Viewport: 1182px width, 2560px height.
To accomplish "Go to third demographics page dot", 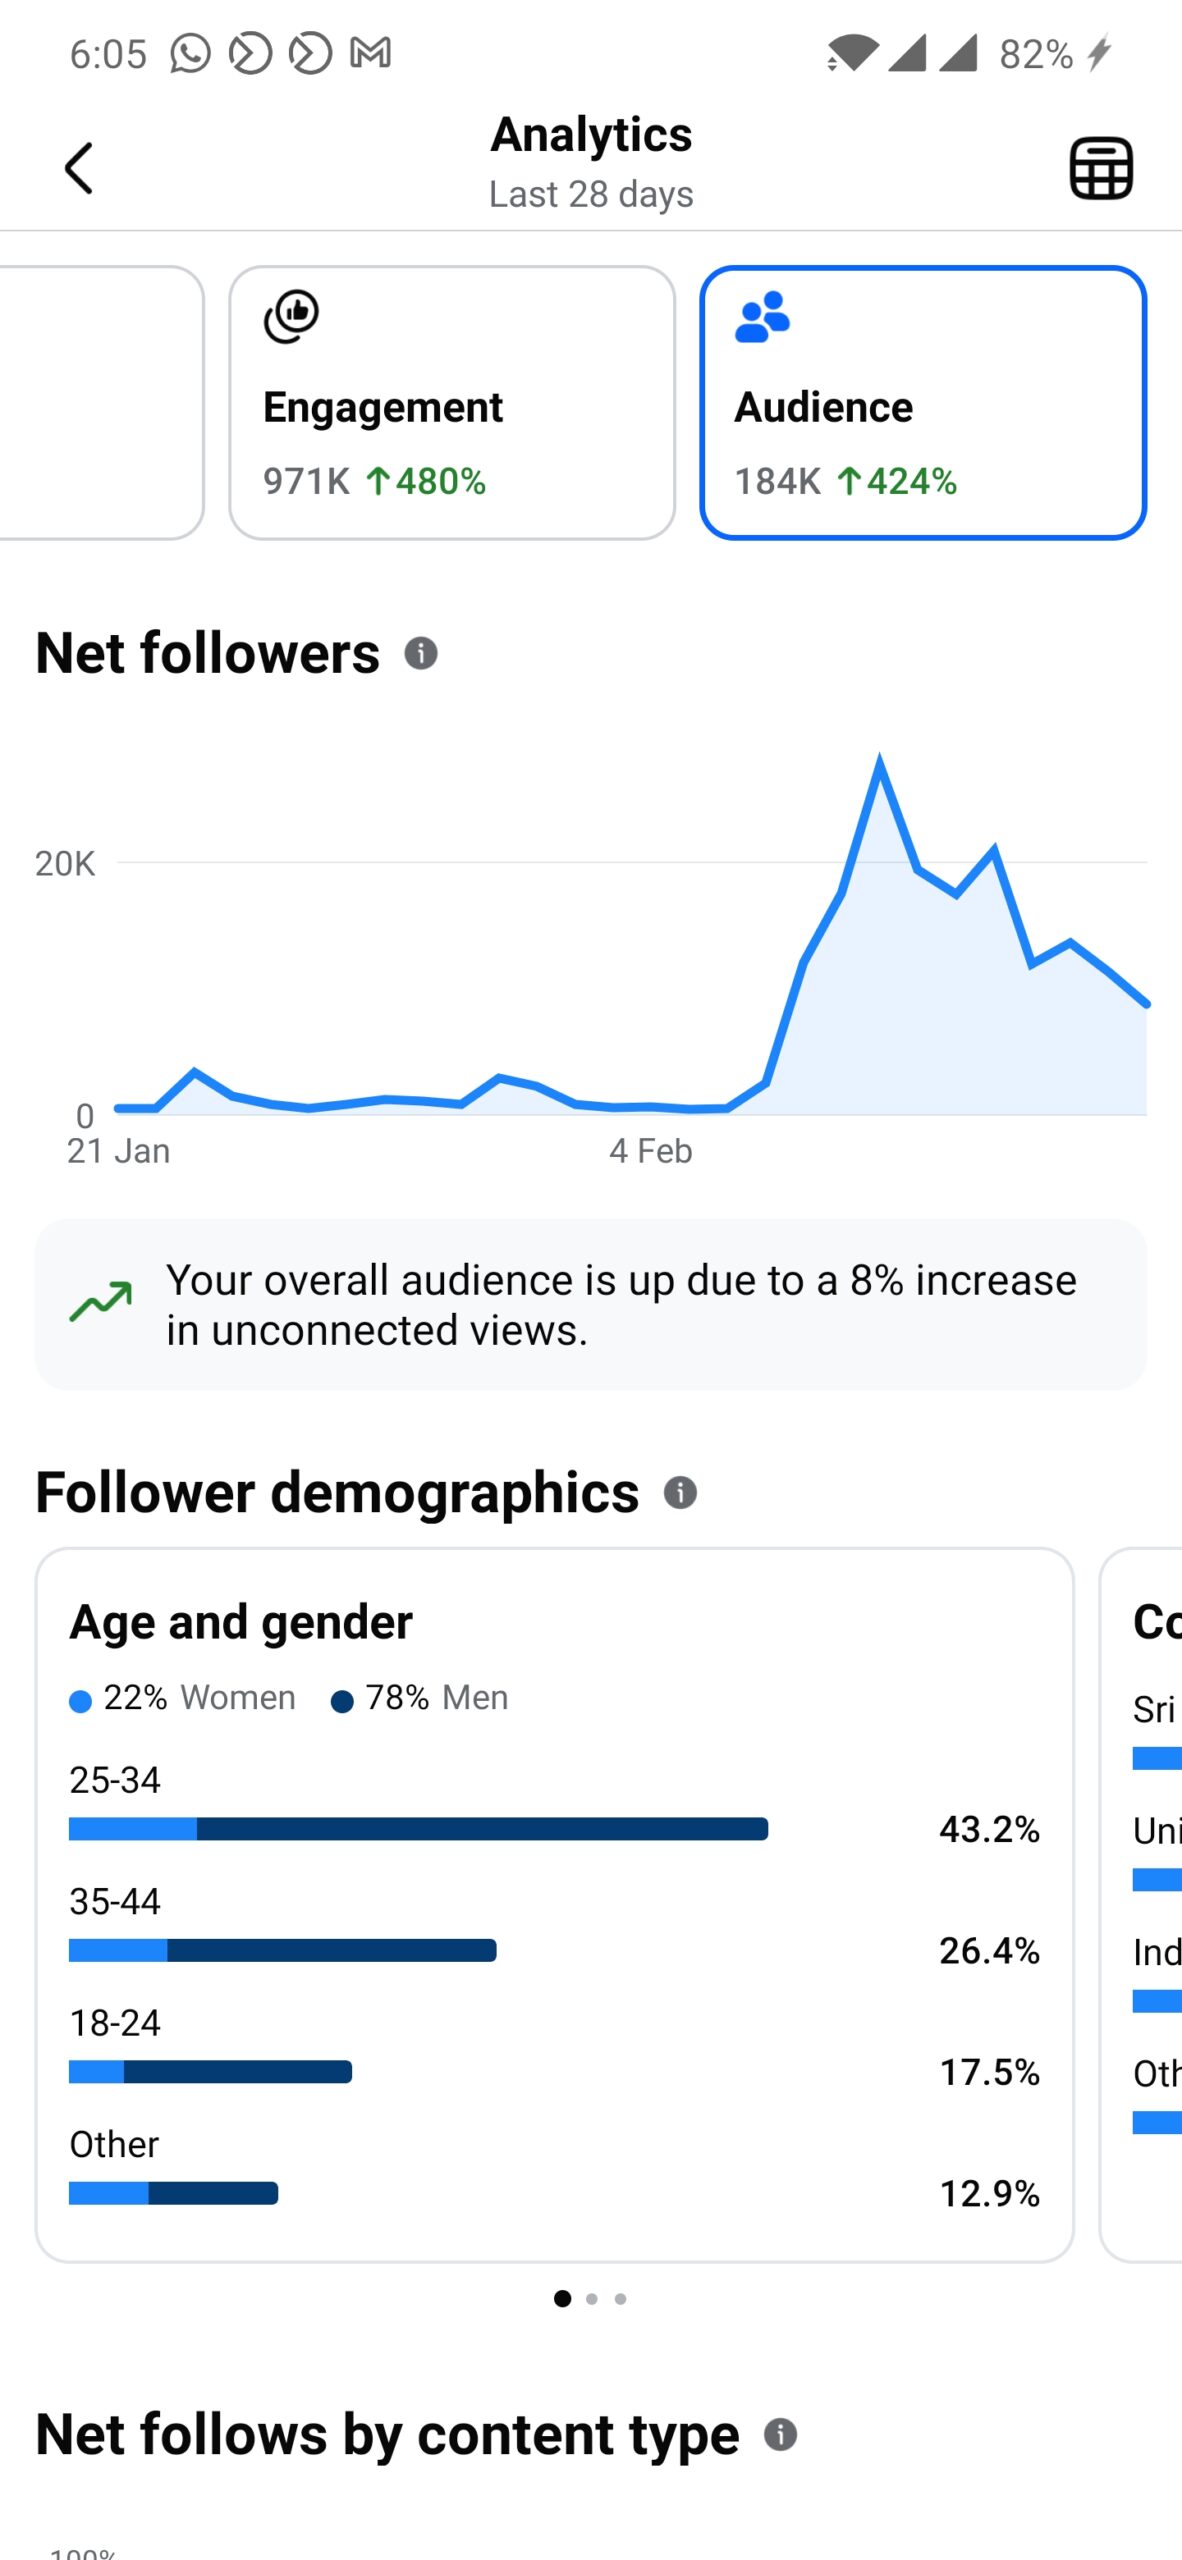I will click(x=621, y=2299).
